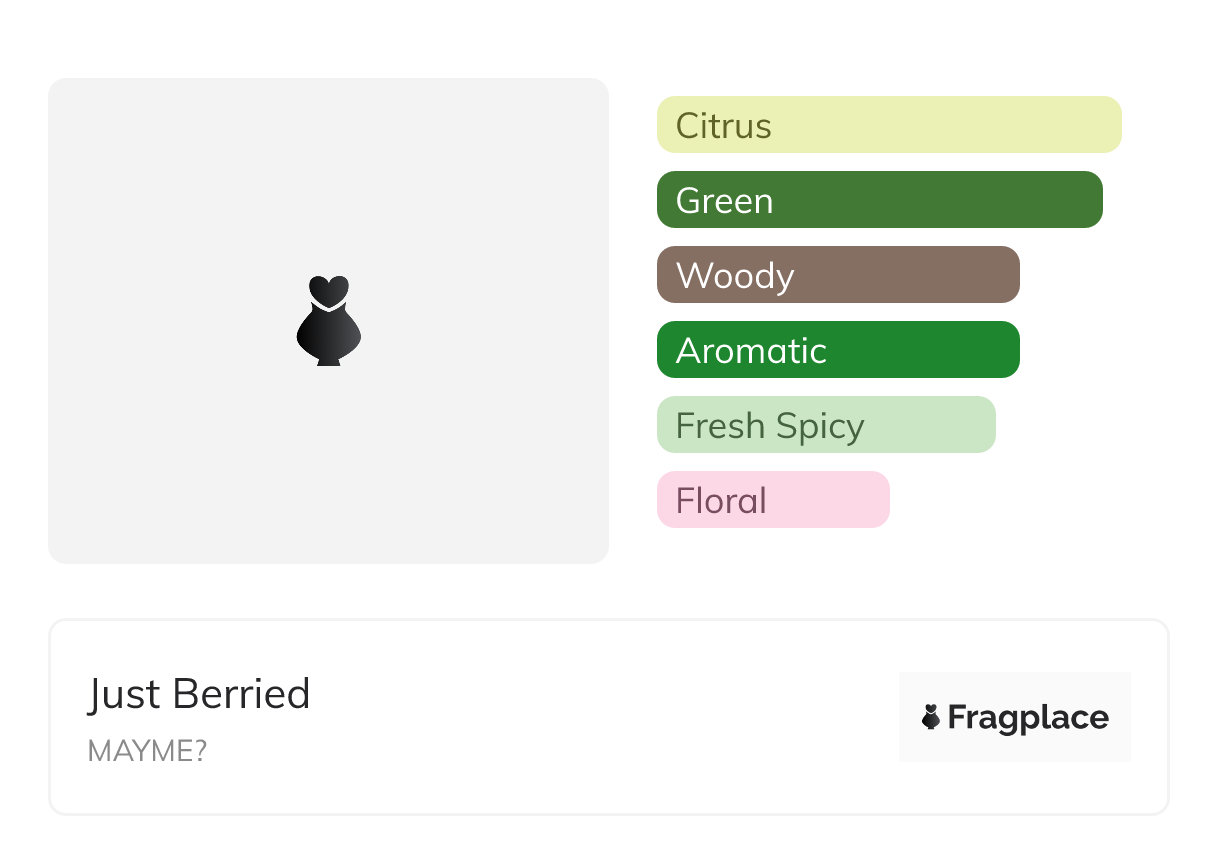1218x864 pixels.
Task: Click the Fragplace wordmark text
Action: click(1028, 718)
